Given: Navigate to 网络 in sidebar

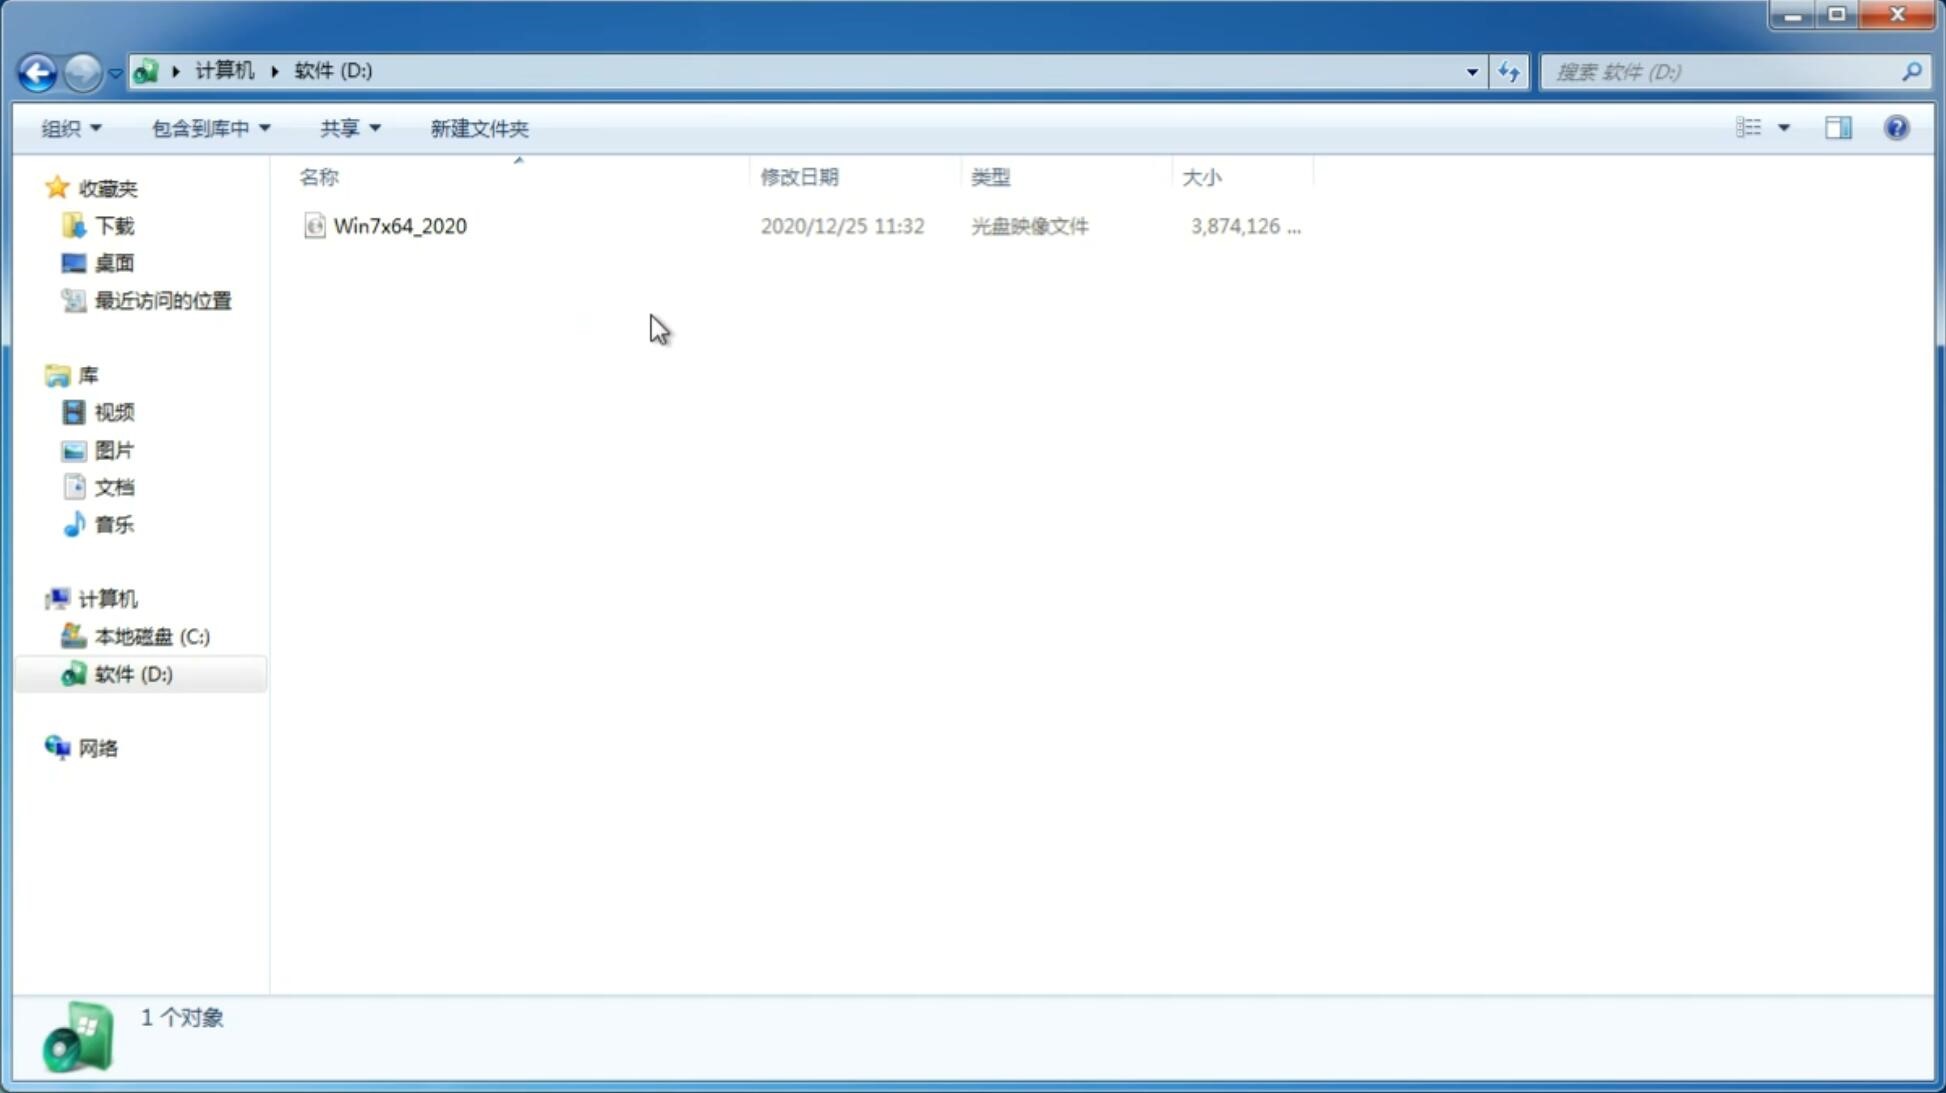Looking at the screenshot, I should (x=98, y=748).
